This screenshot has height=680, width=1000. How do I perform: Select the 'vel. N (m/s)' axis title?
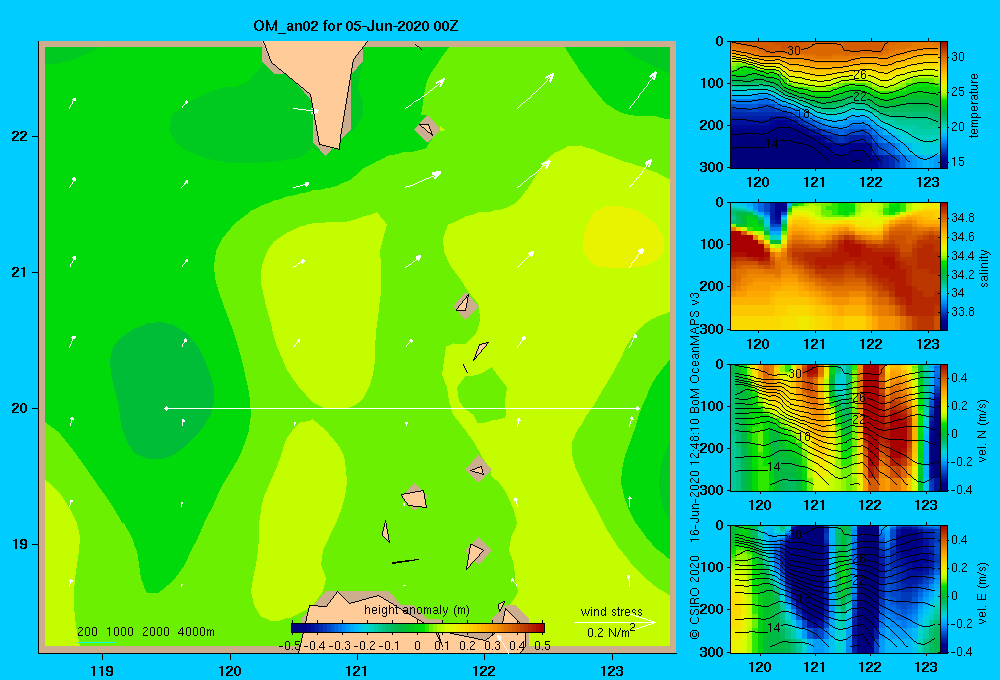tap(983, 431)
